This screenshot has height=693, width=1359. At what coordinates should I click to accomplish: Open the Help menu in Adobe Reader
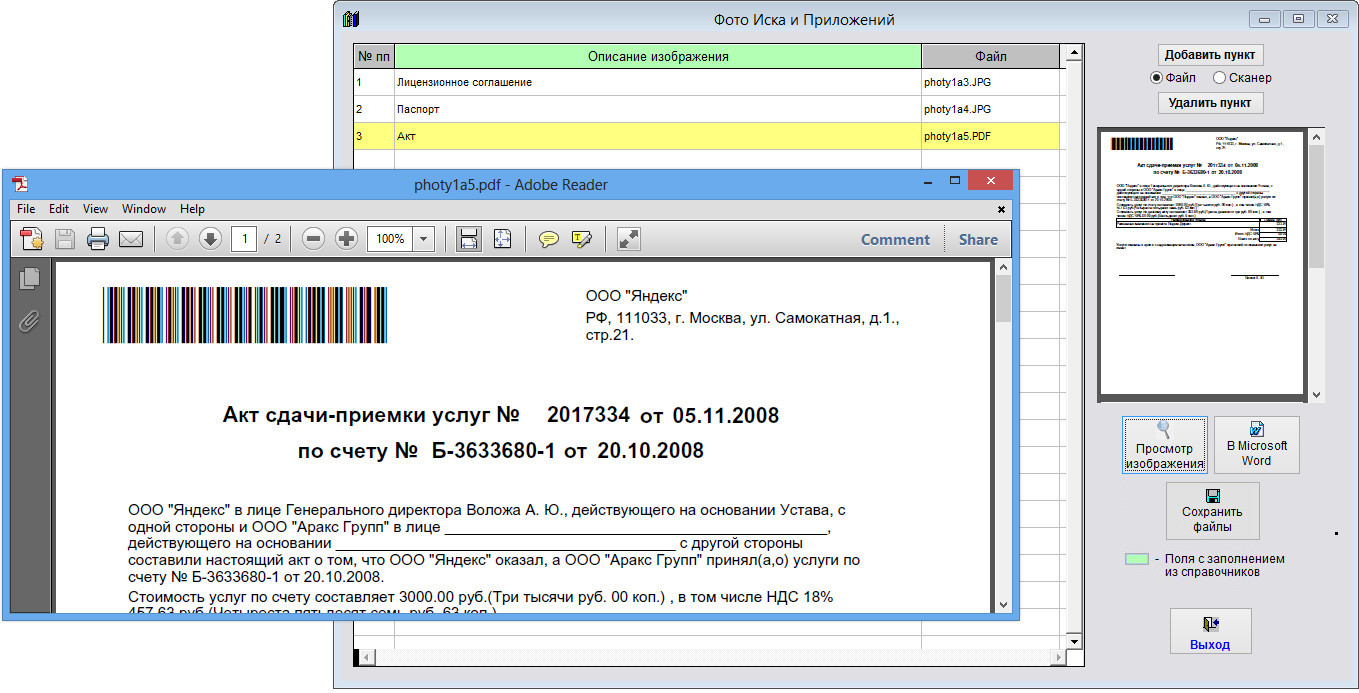pyautogui.click(x=192, y=209)
